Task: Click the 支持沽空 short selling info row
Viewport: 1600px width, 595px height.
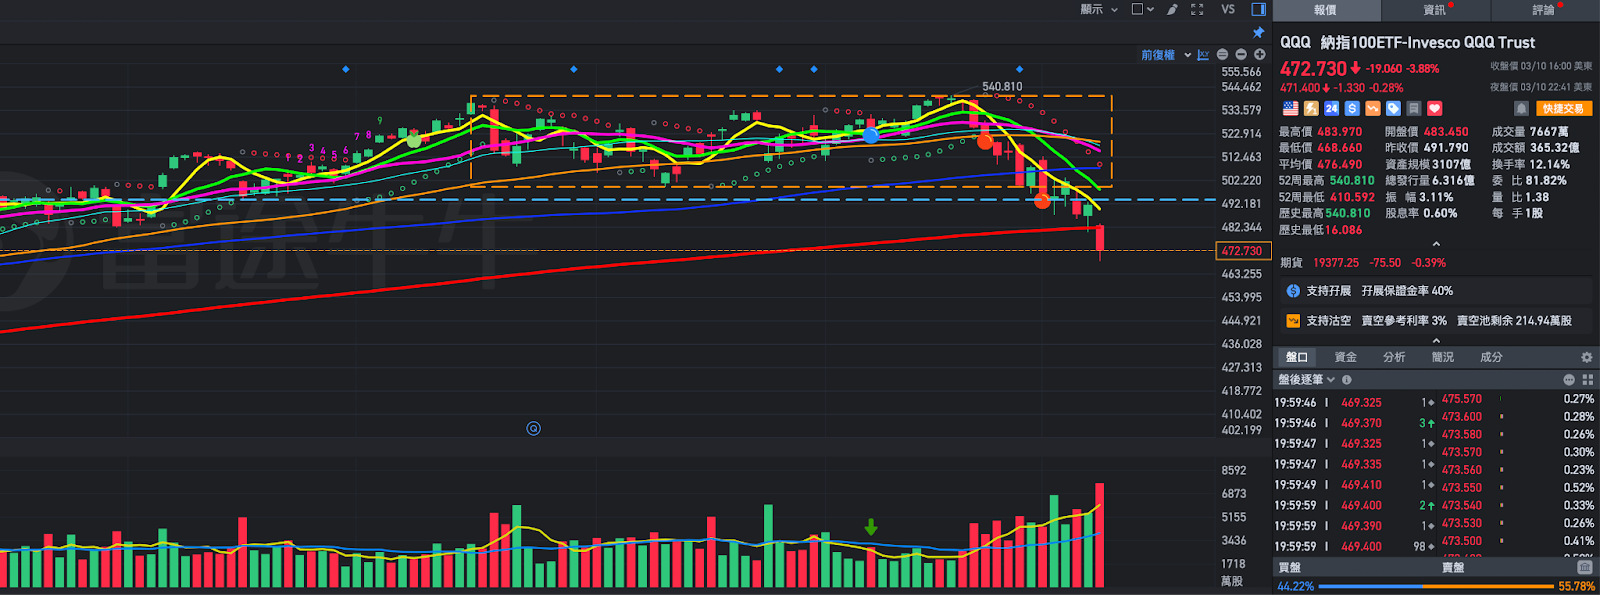Action: (x=1436, y=321)
